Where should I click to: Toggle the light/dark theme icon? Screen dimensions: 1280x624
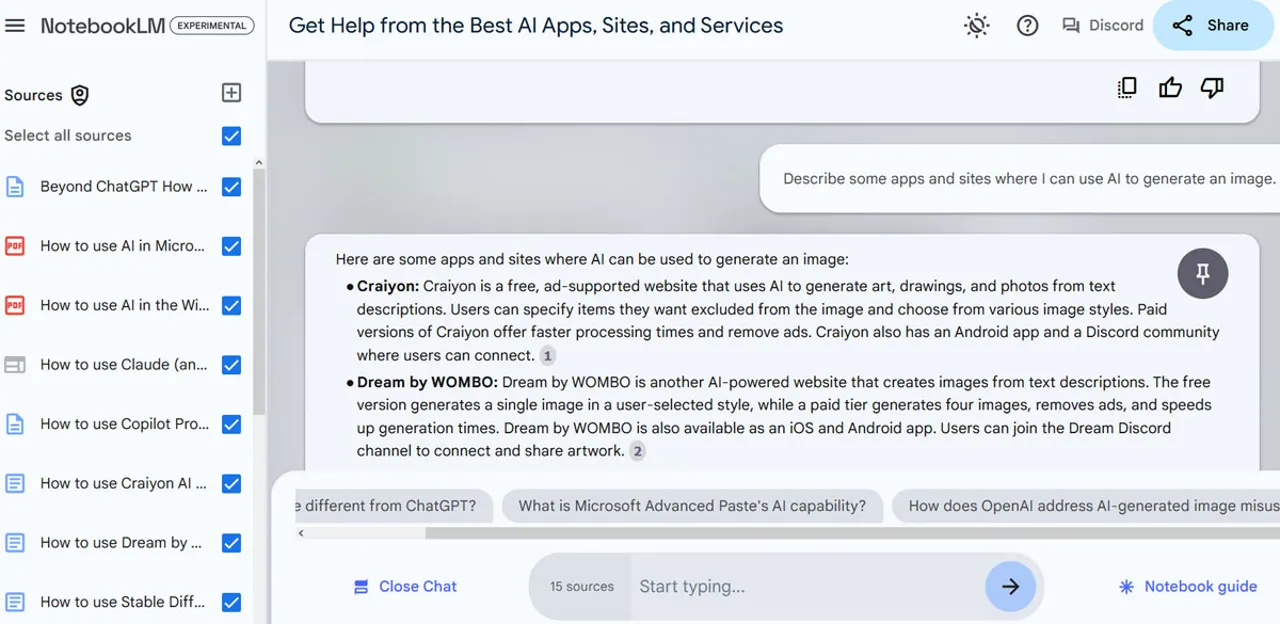(976, 26)
